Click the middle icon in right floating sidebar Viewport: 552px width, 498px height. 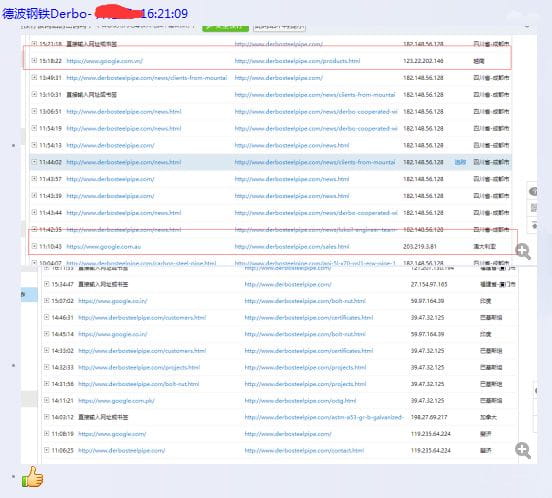(534, 208)
